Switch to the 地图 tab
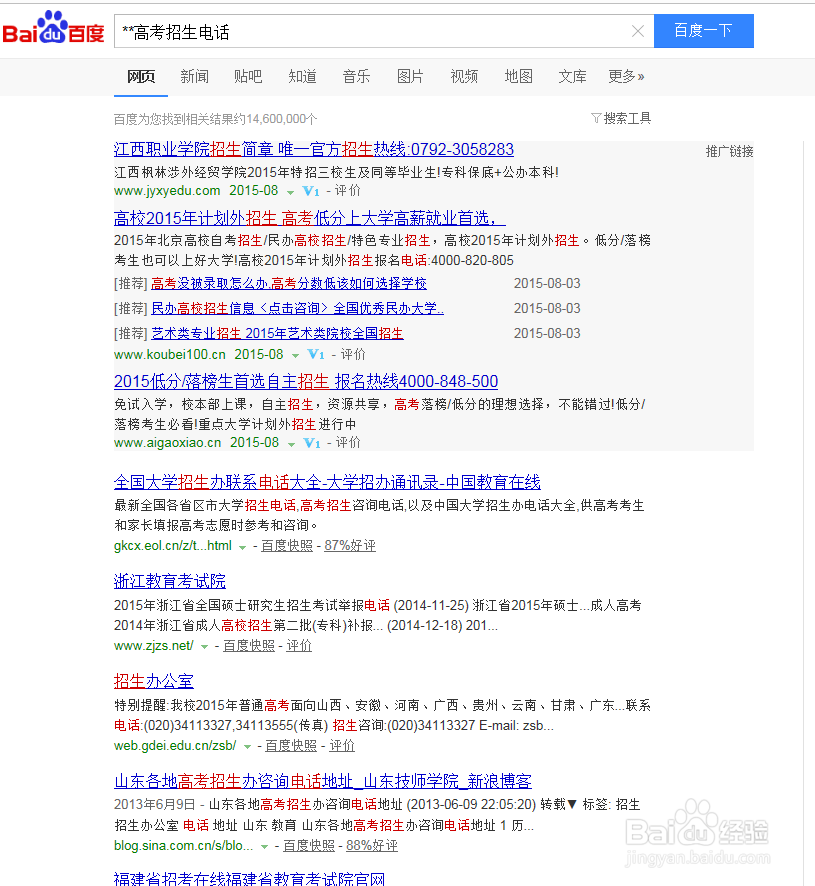The width and height of the screenshot is (815, 886). [x=518, y=76]
